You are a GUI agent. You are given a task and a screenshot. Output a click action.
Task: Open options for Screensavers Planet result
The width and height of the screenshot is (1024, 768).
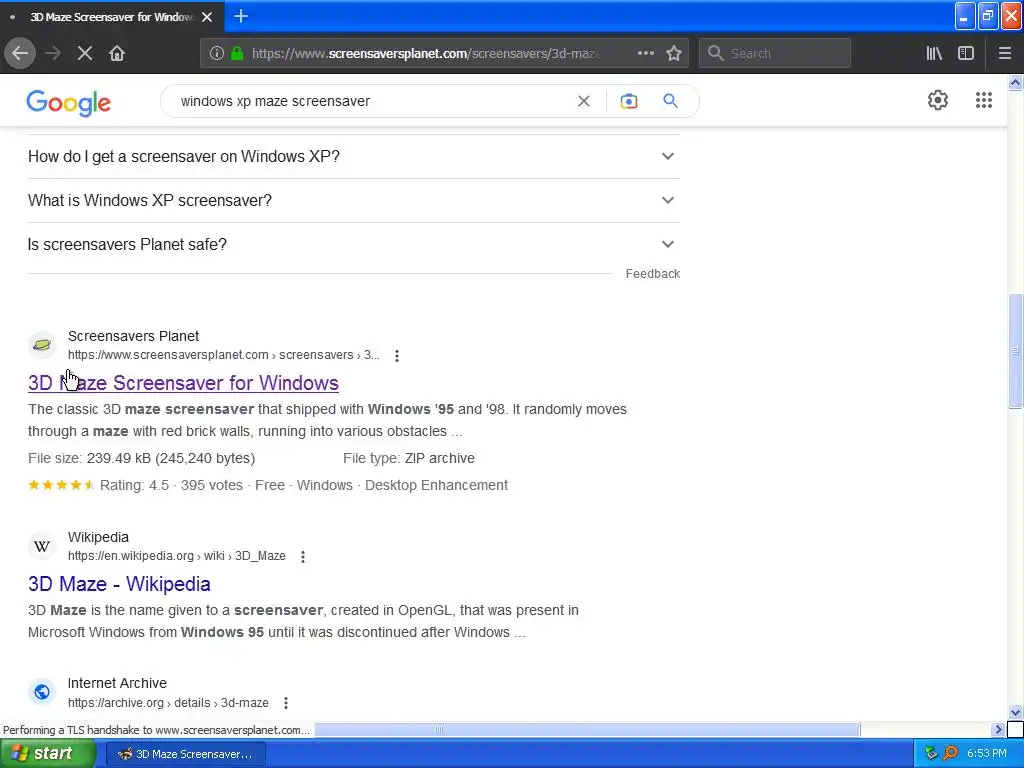tap(396, 355)
